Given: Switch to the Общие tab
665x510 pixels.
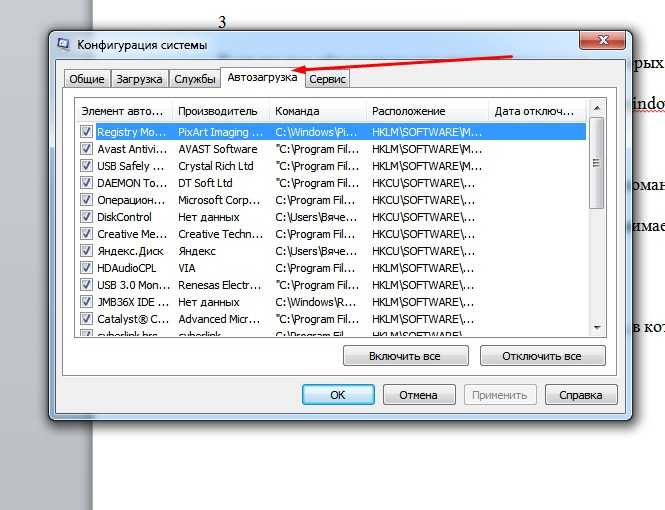Looking at the screenshot, I should [87, 79].
